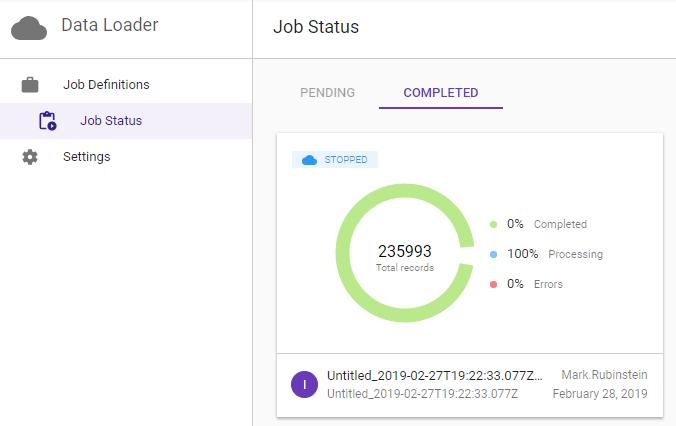
Task: Click the Job Status clipboard icon
Action: [47, 121]
